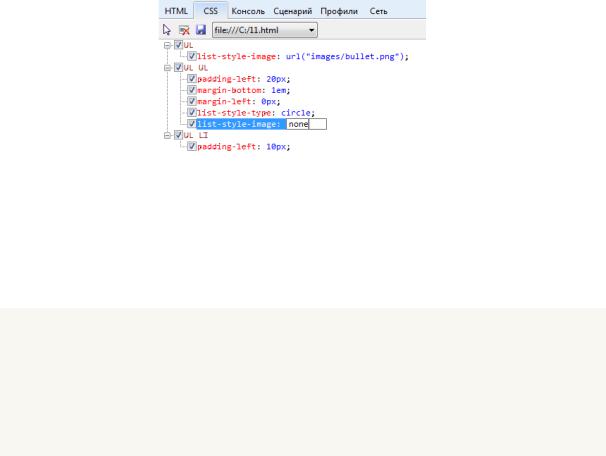Screen dimensions: 606x456
Task: Uncheck the UL UL rule checkbox
Action: (178, 67)
